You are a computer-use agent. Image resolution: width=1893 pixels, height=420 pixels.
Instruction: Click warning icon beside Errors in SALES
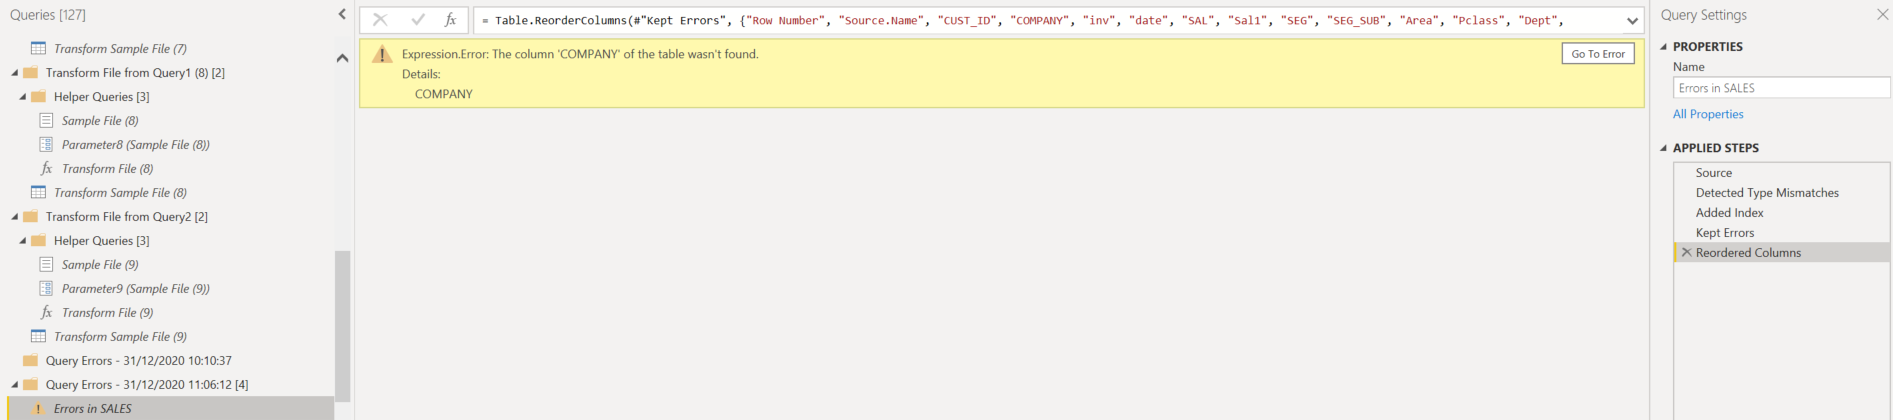[x=38, y=409]
